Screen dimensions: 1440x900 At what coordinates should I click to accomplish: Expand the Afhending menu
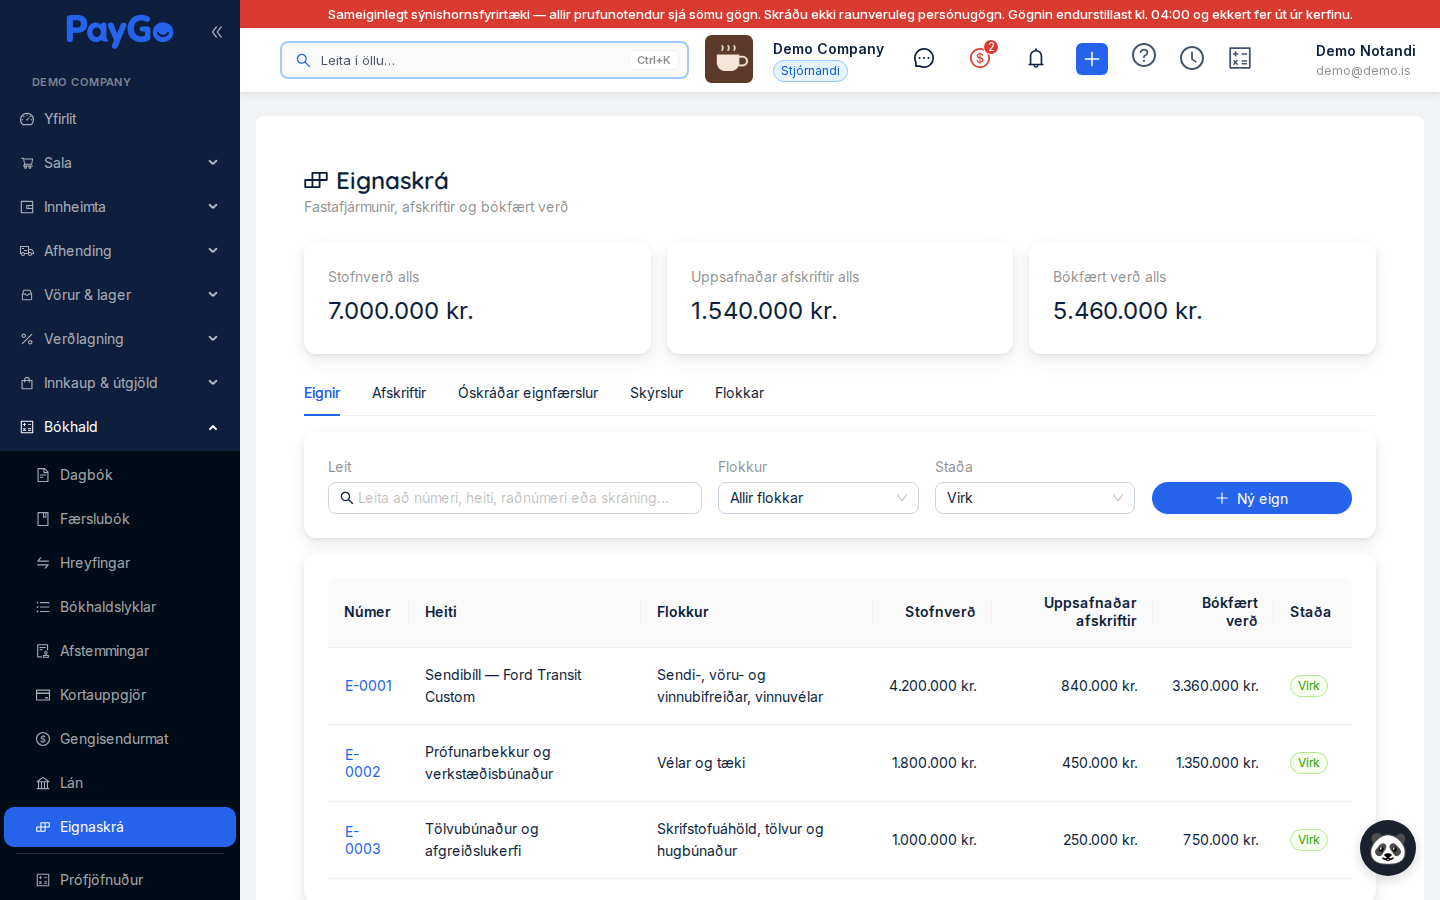(x=120, y=251)
